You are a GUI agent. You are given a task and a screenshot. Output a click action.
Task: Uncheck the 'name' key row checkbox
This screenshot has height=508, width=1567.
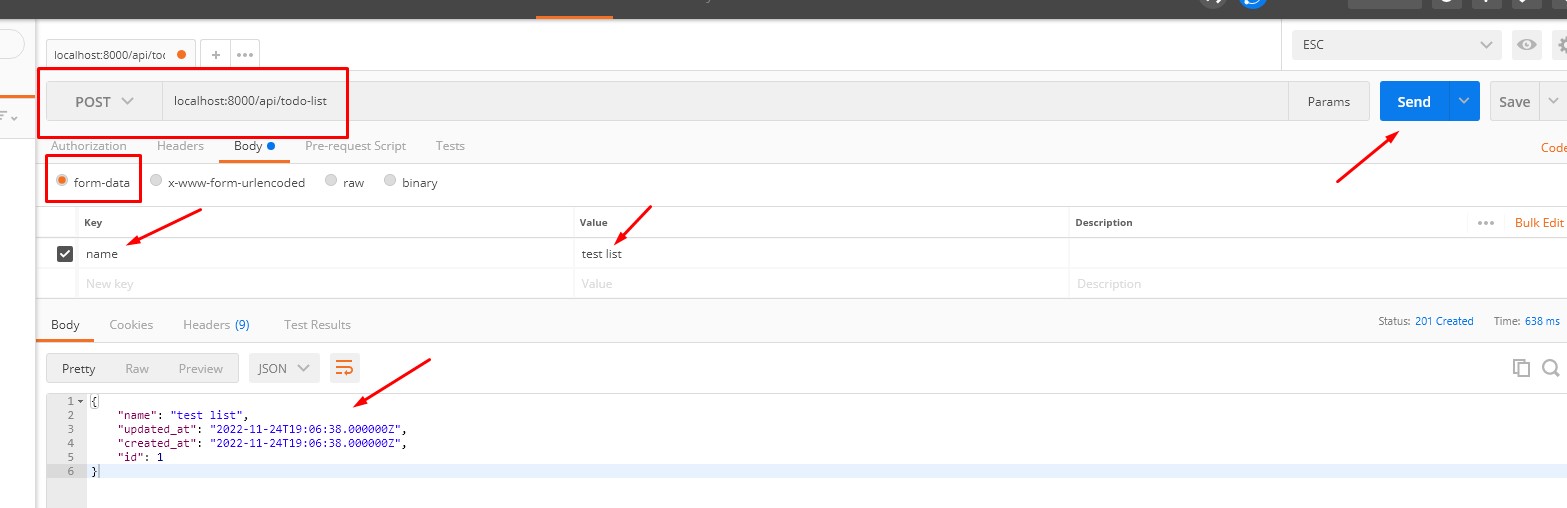click(65, 254)
